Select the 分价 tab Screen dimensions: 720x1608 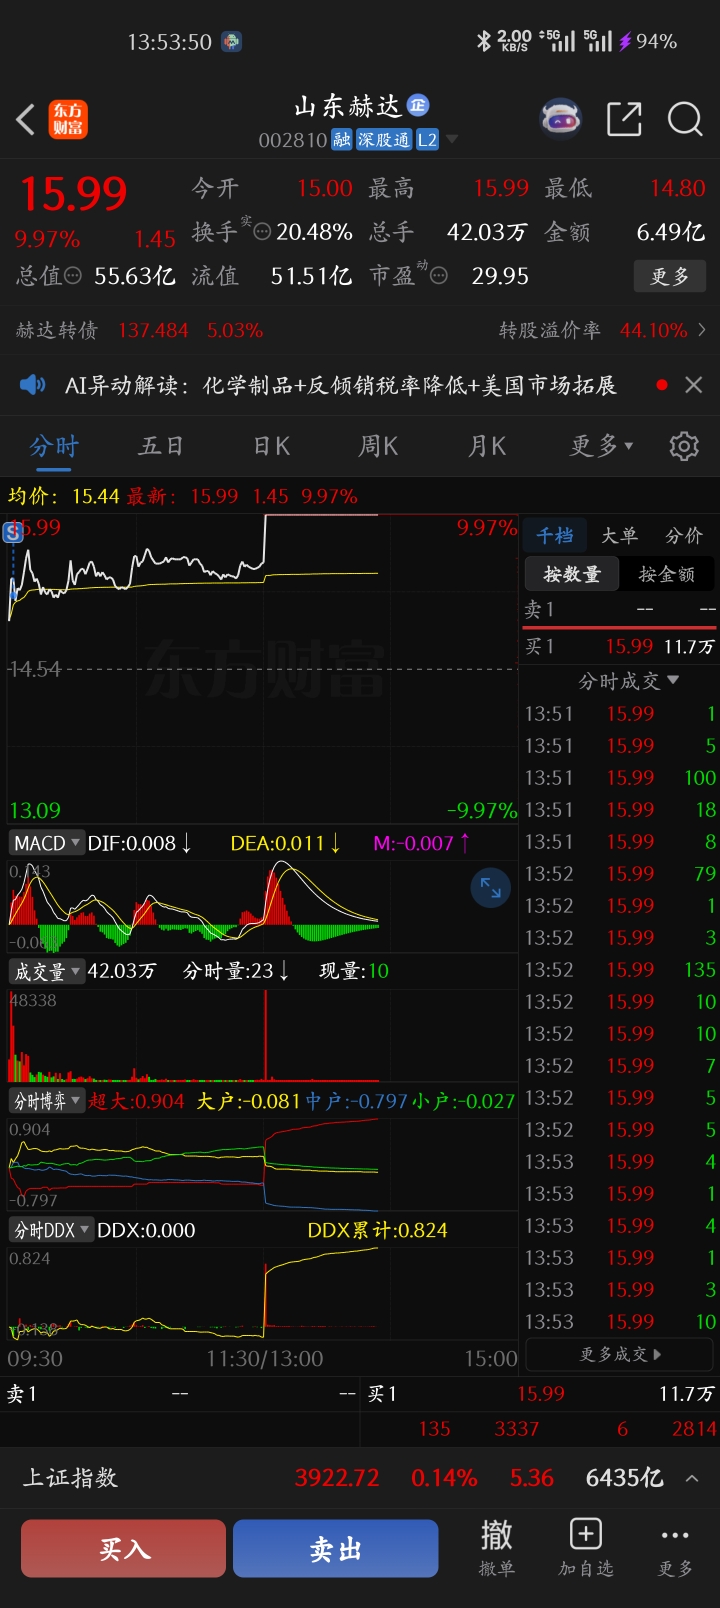point(684,535)
